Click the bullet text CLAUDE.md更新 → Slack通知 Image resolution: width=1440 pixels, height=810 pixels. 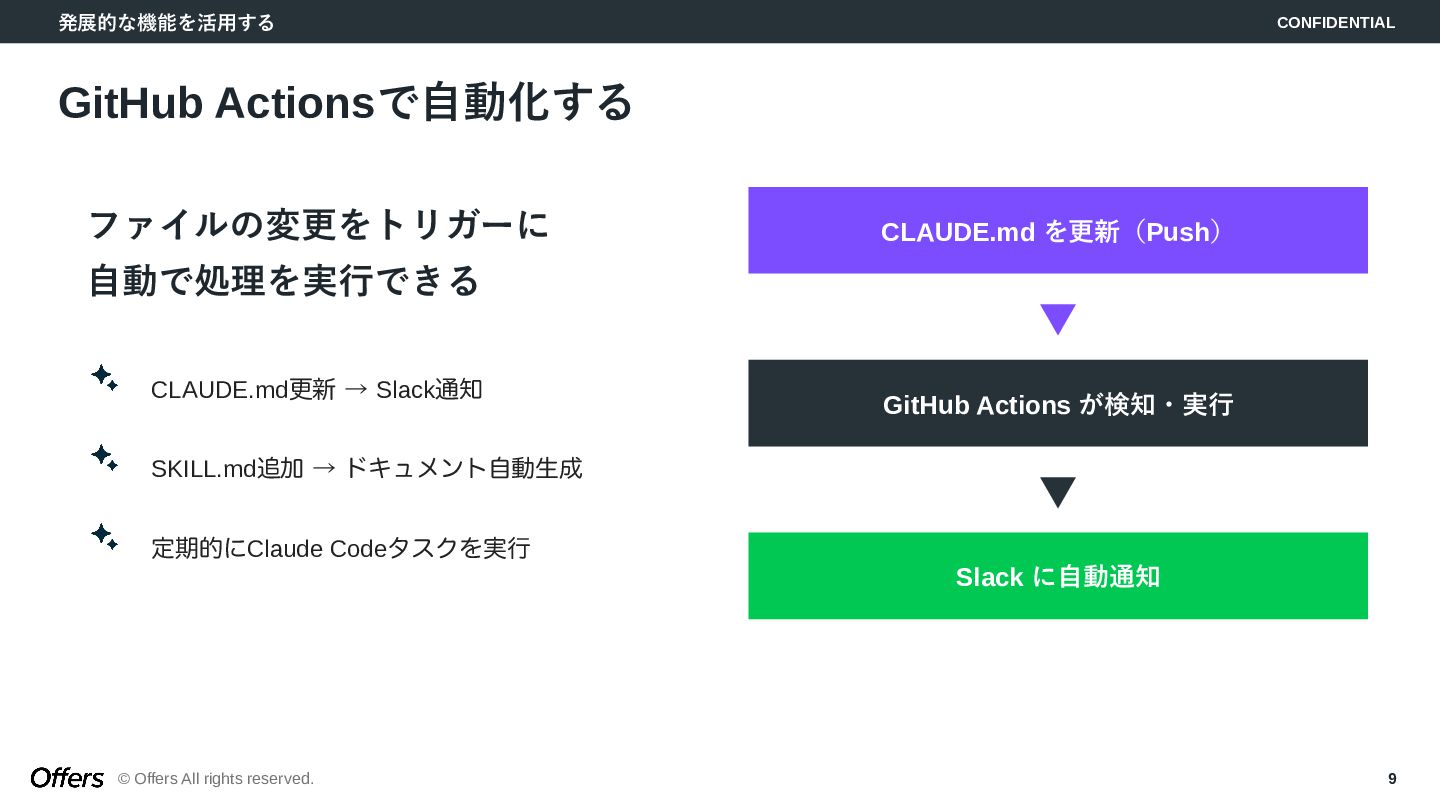316,389
